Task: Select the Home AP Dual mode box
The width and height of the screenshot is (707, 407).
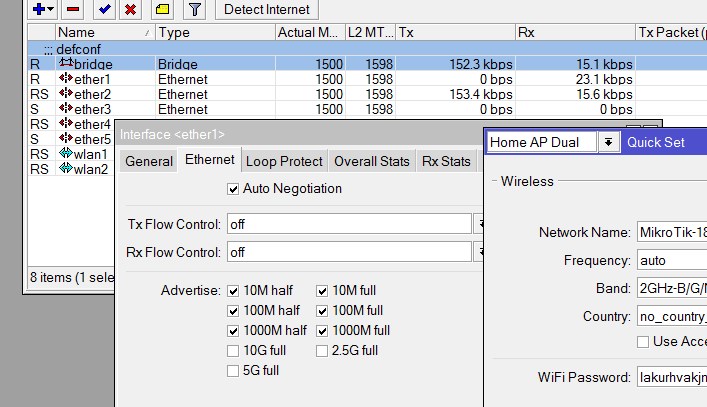Action: 542,142
